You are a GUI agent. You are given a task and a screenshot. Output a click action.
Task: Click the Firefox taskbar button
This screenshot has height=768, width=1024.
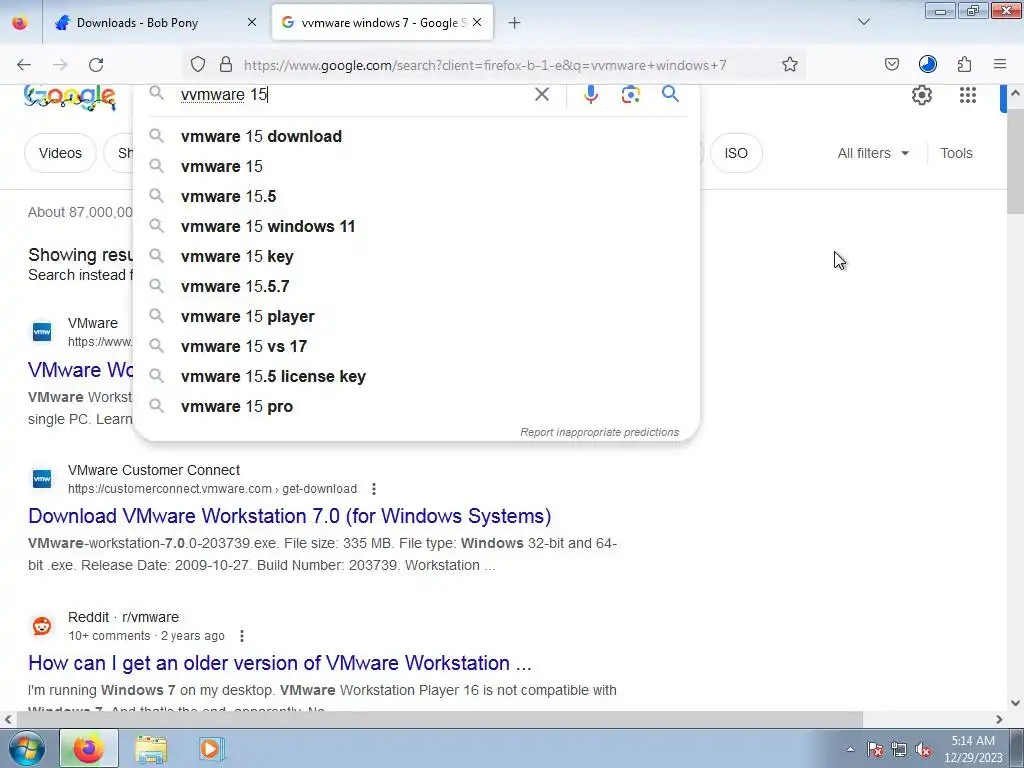pos(89,749)
